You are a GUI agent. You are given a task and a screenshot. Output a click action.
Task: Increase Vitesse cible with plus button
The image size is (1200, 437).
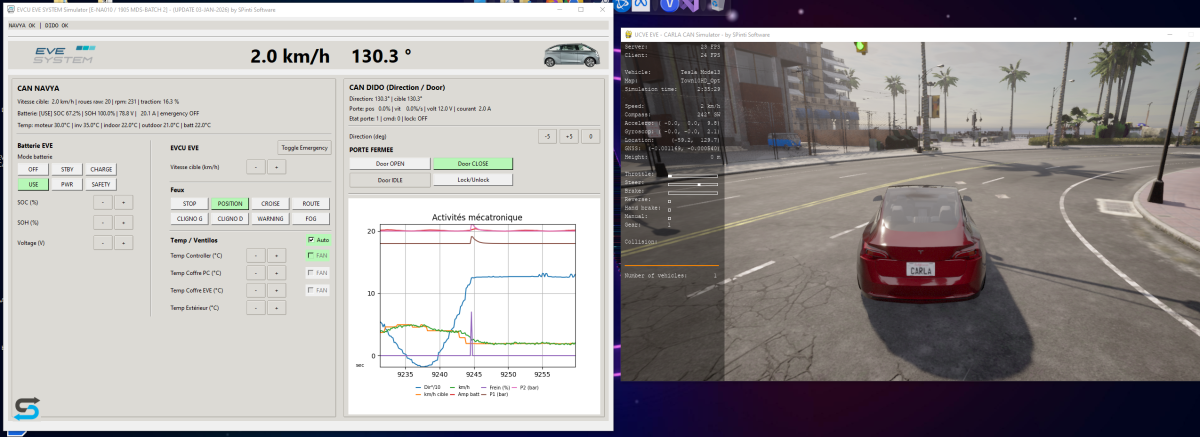277,167
